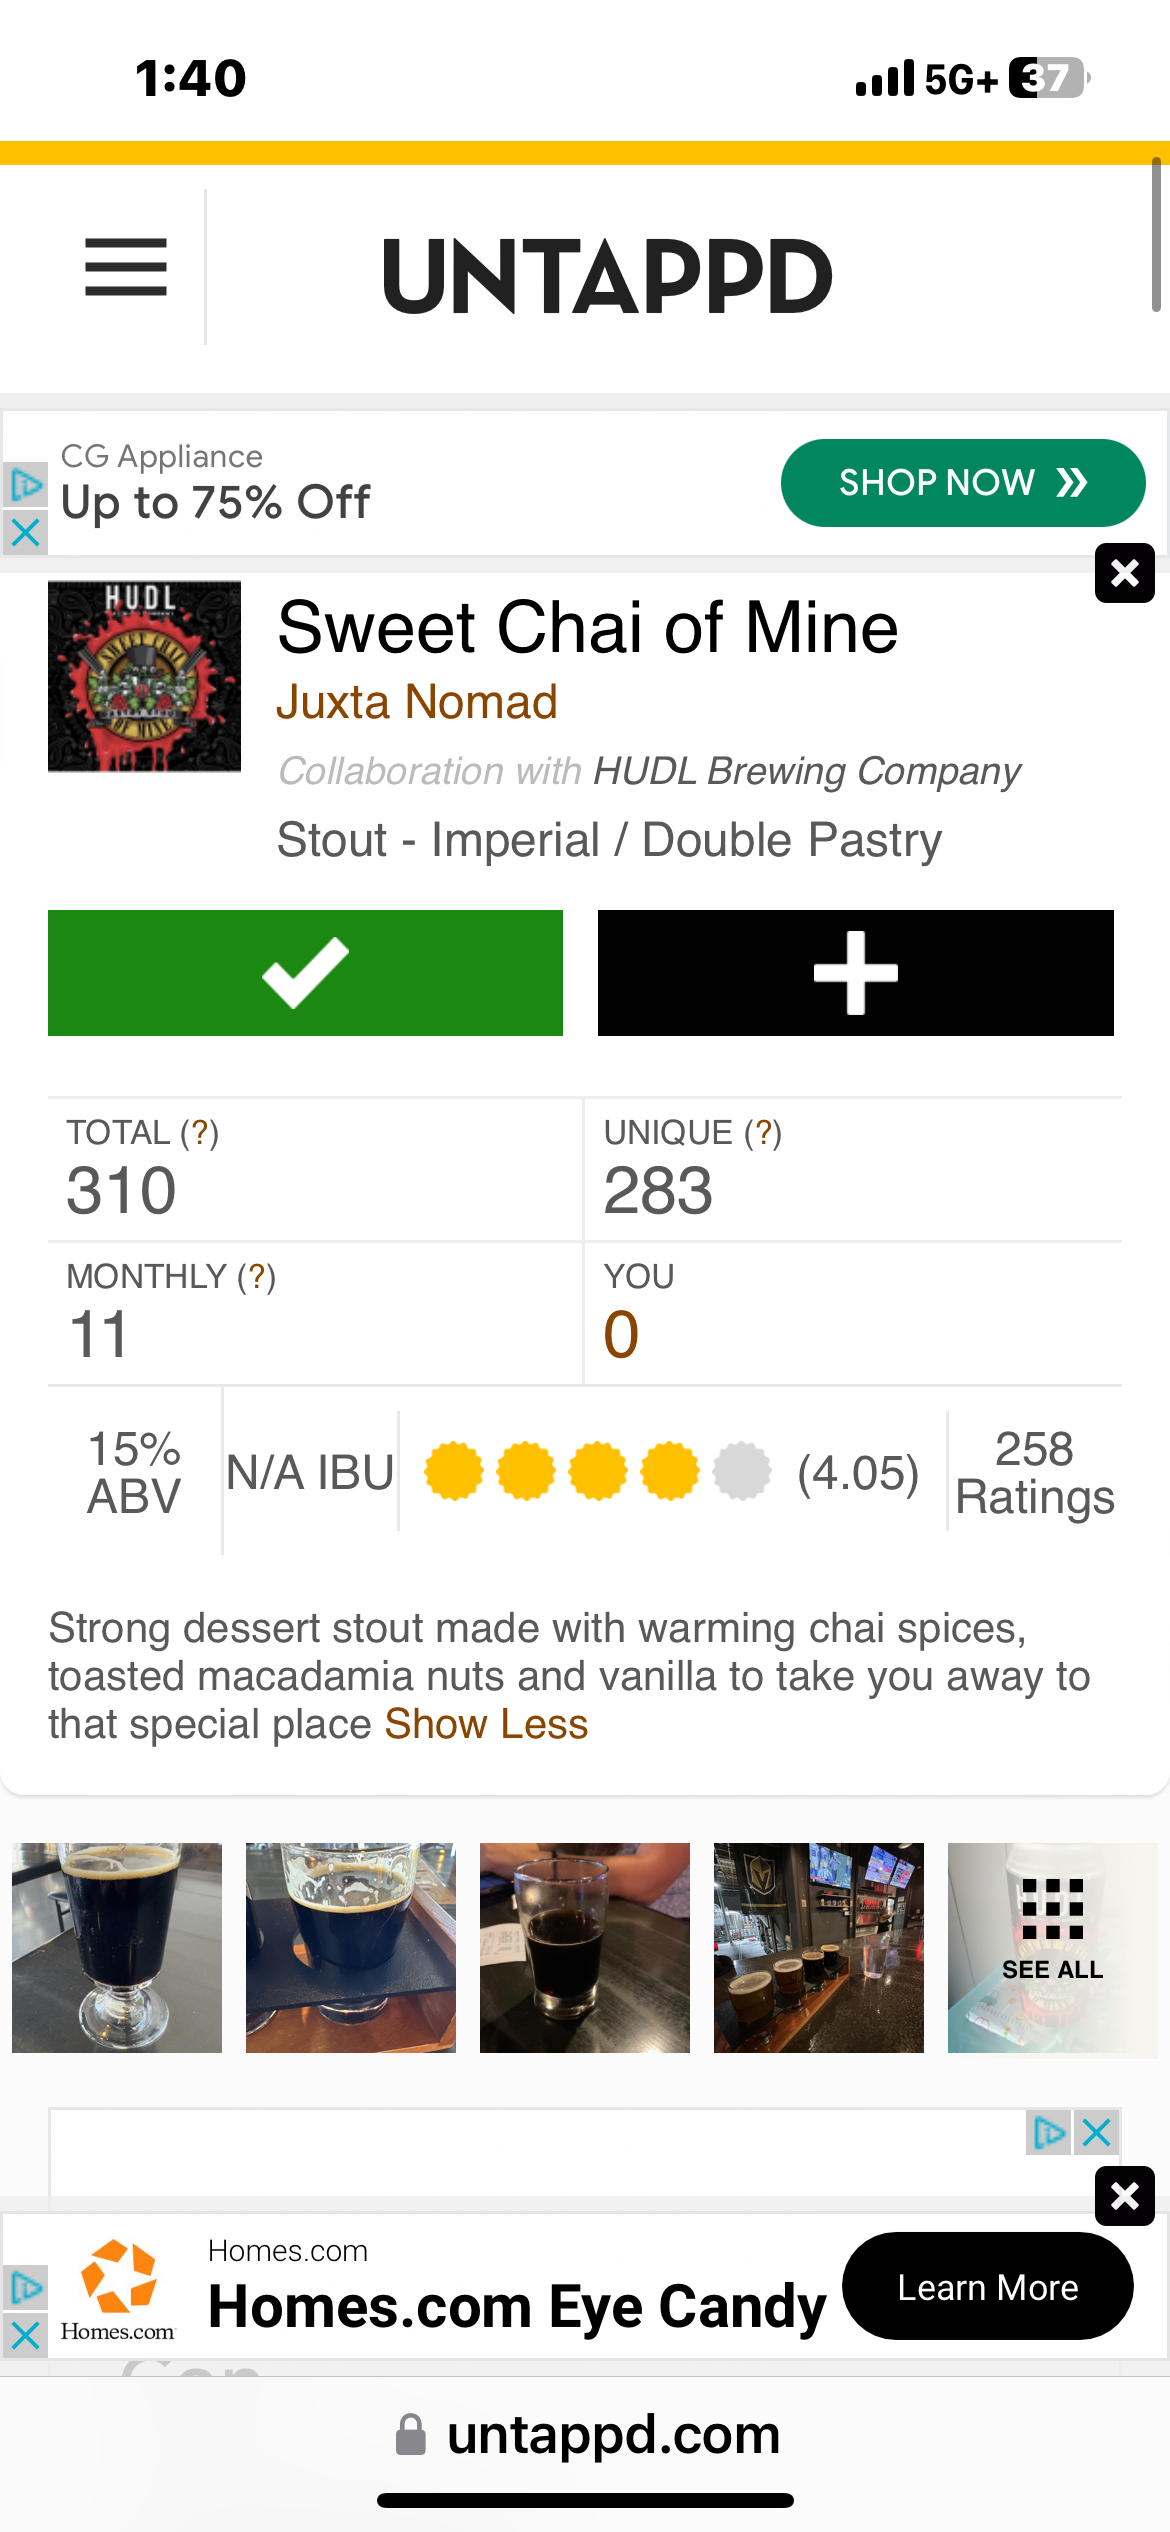Open the first beer photo thumbnail
The height and width of the screenshot is (2532, 1170).
pyautogui.click(x=117, y=1947)
